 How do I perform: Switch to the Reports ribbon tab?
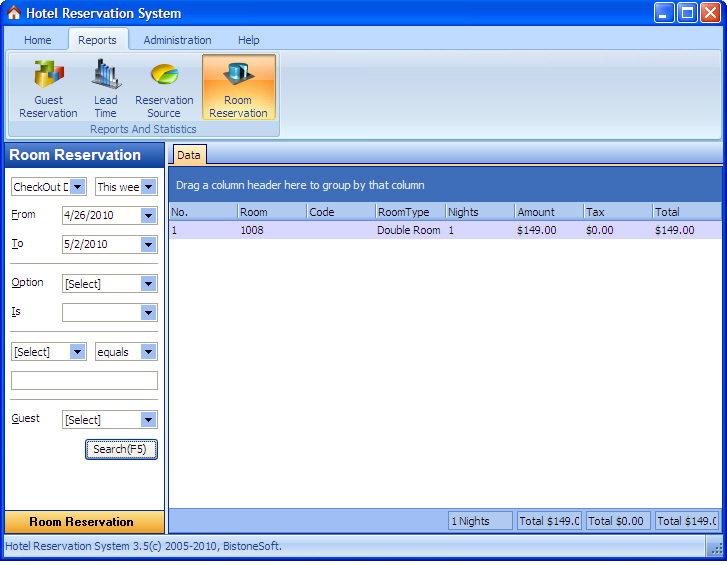pos(97,40)
